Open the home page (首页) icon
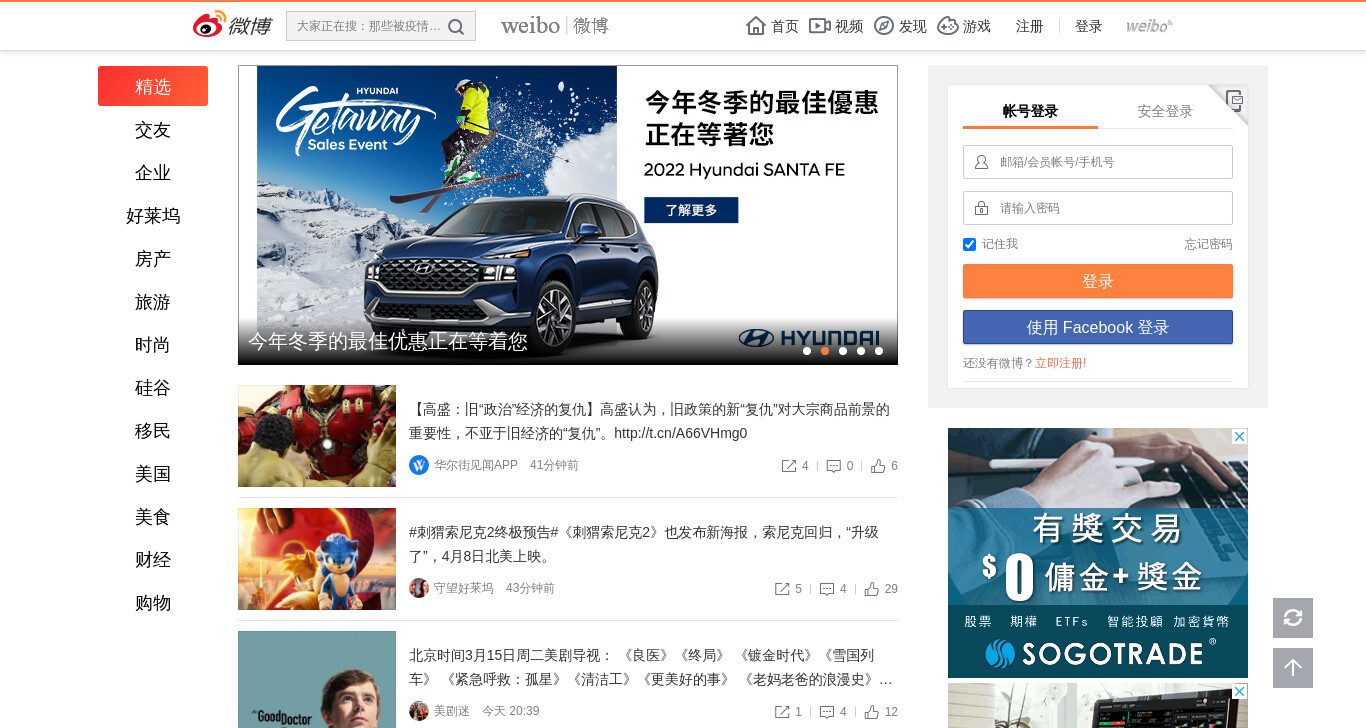This screenshot has width=1366, height=728. point(756,26)
